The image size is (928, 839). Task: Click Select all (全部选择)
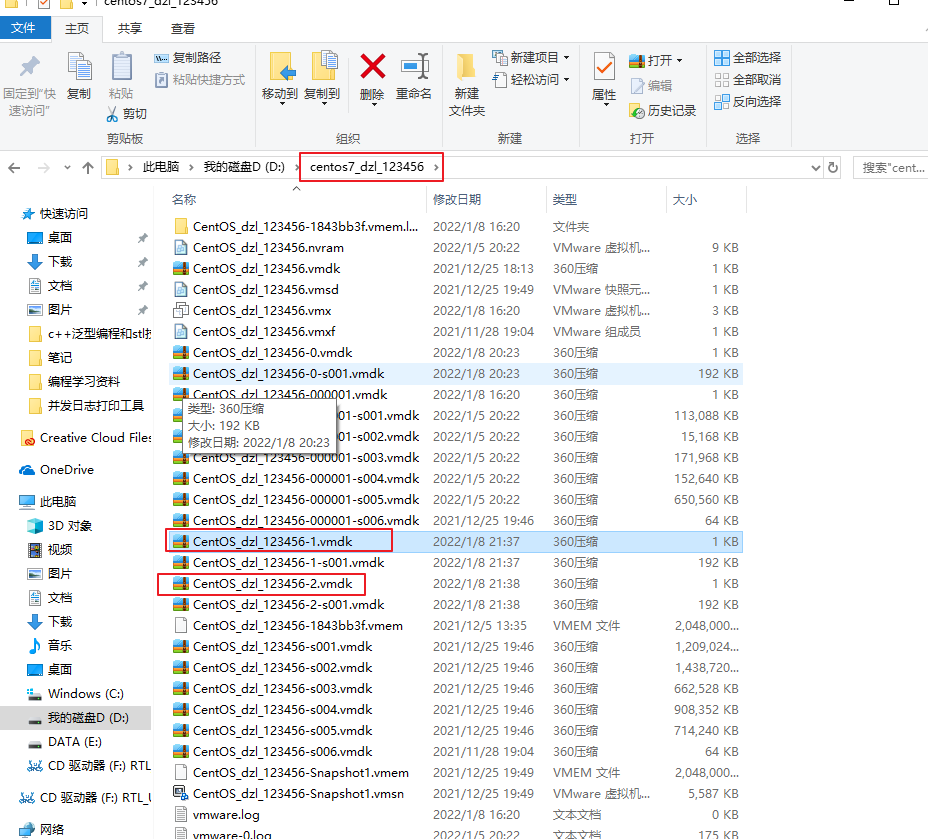tap(747, 58)
